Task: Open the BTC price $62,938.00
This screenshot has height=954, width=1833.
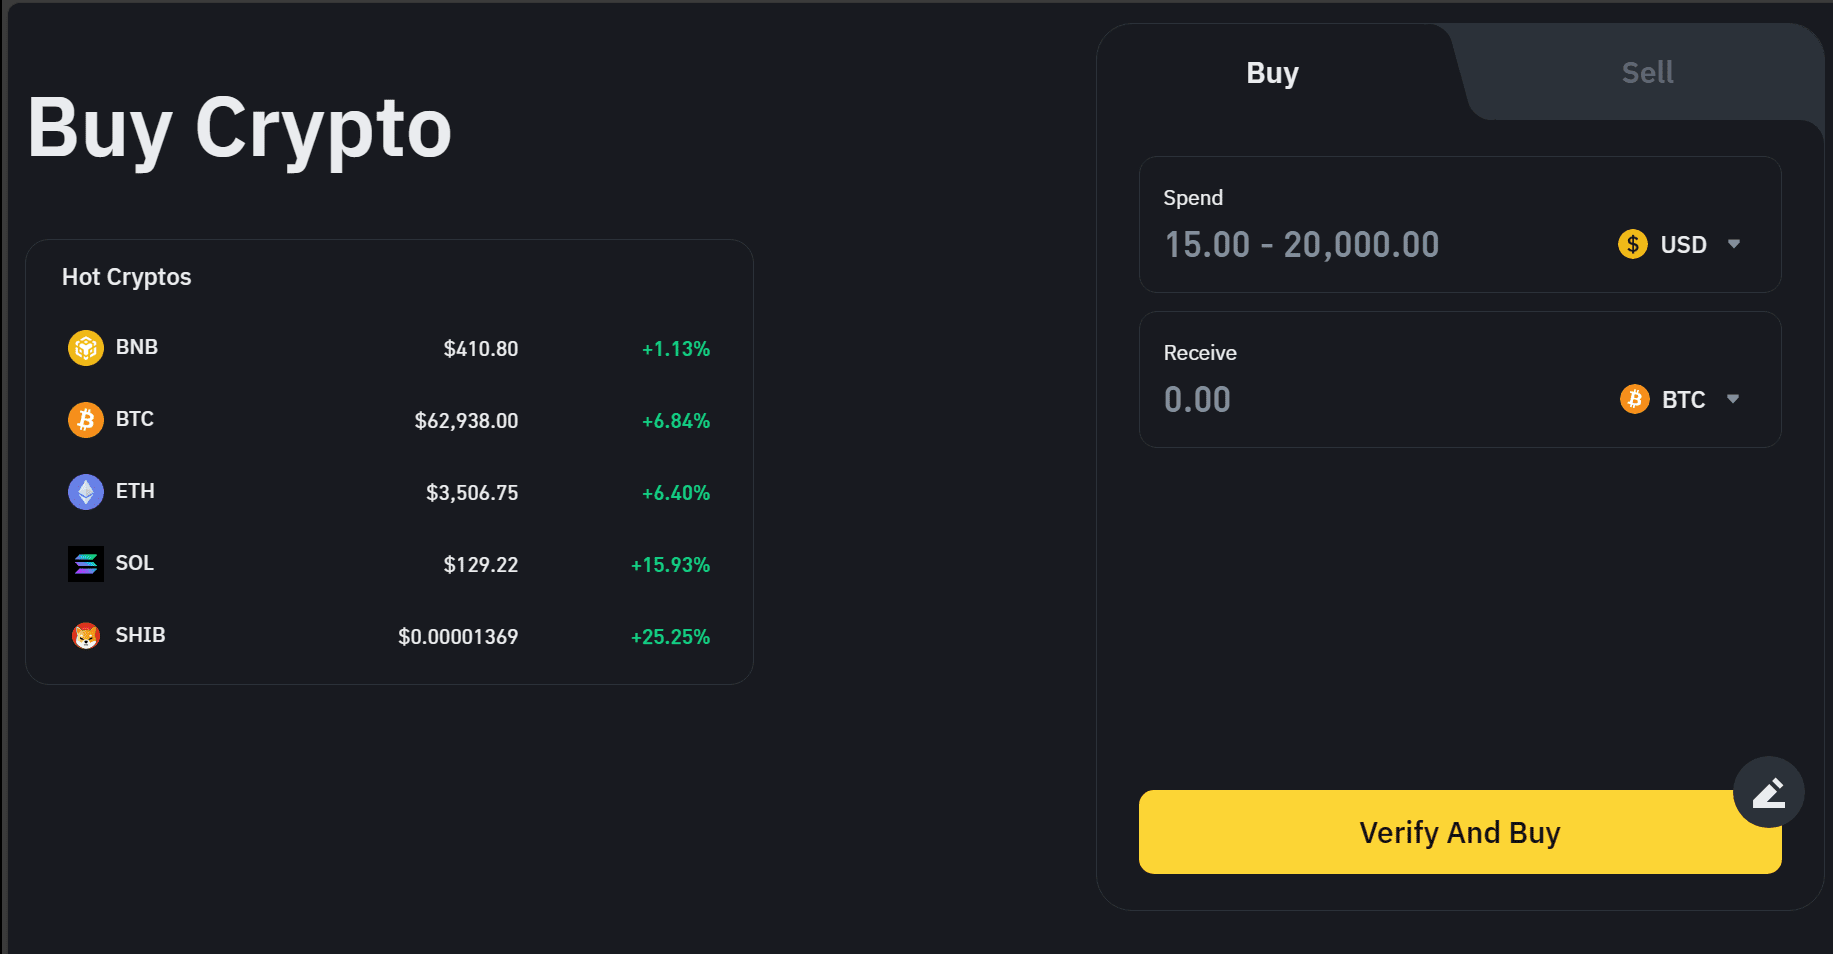Action: coord(466,421)
